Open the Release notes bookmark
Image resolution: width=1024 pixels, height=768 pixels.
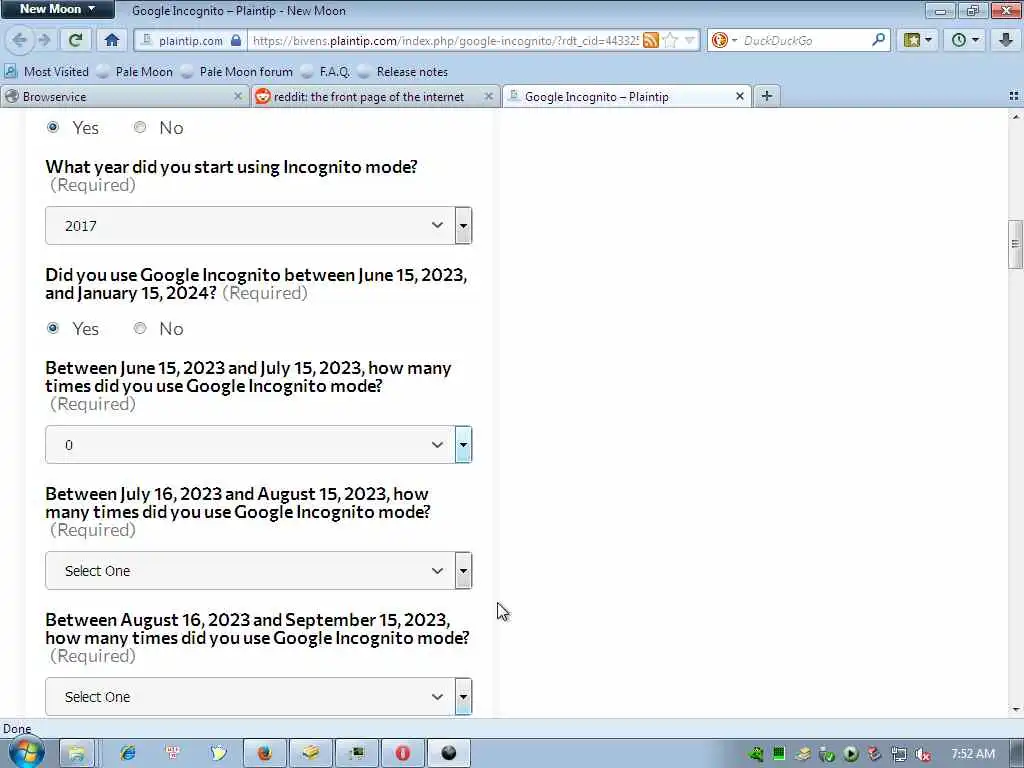(403, 72)
